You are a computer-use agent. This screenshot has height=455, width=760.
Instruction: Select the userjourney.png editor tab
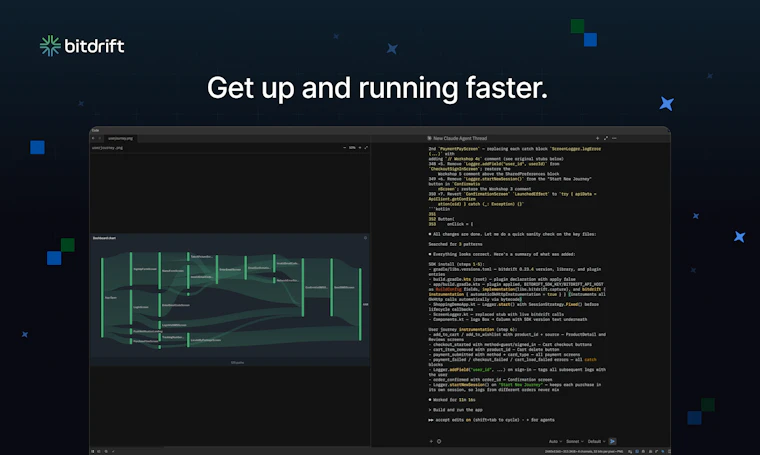coord(120,138)
